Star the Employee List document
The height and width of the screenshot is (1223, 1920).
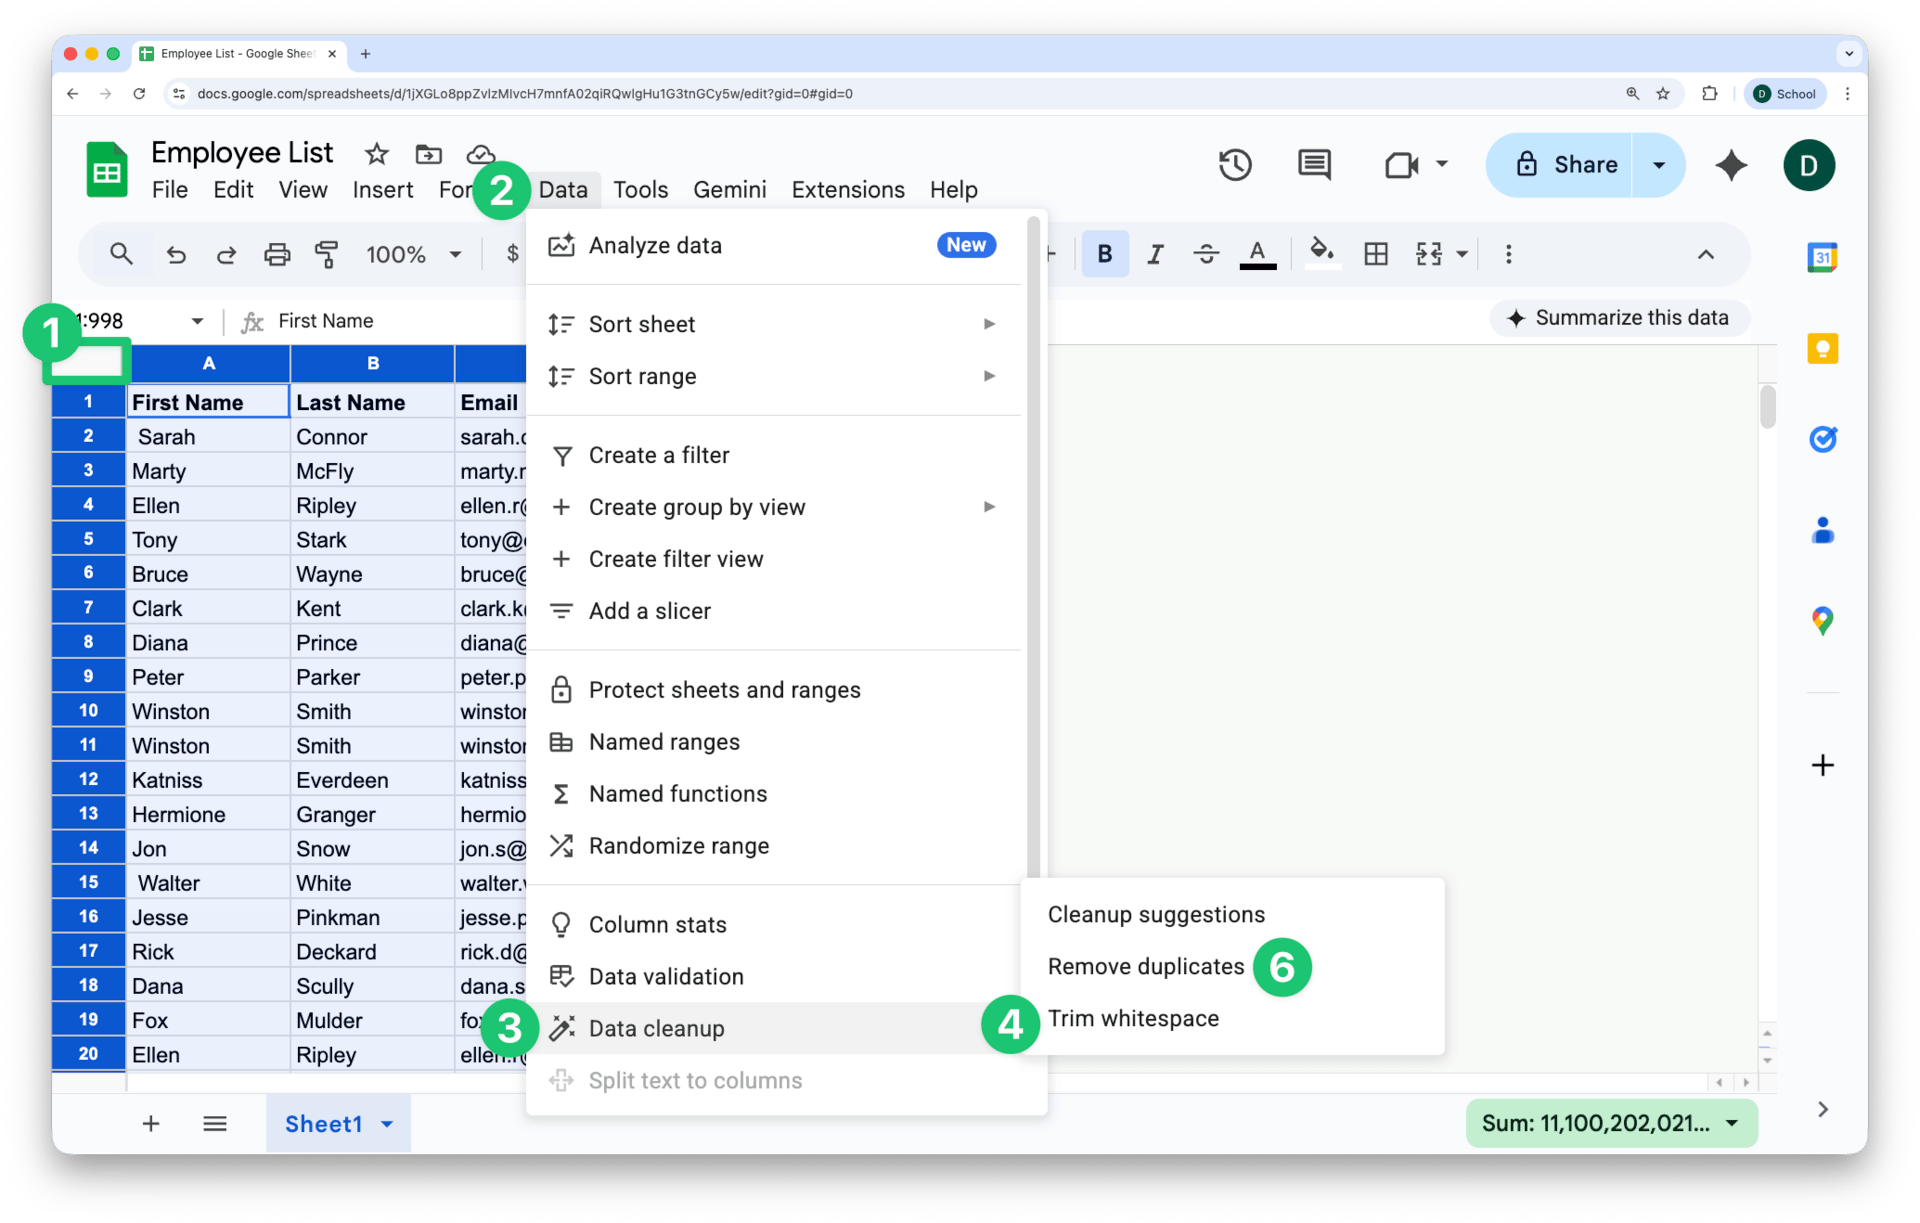tap(376, 154)
